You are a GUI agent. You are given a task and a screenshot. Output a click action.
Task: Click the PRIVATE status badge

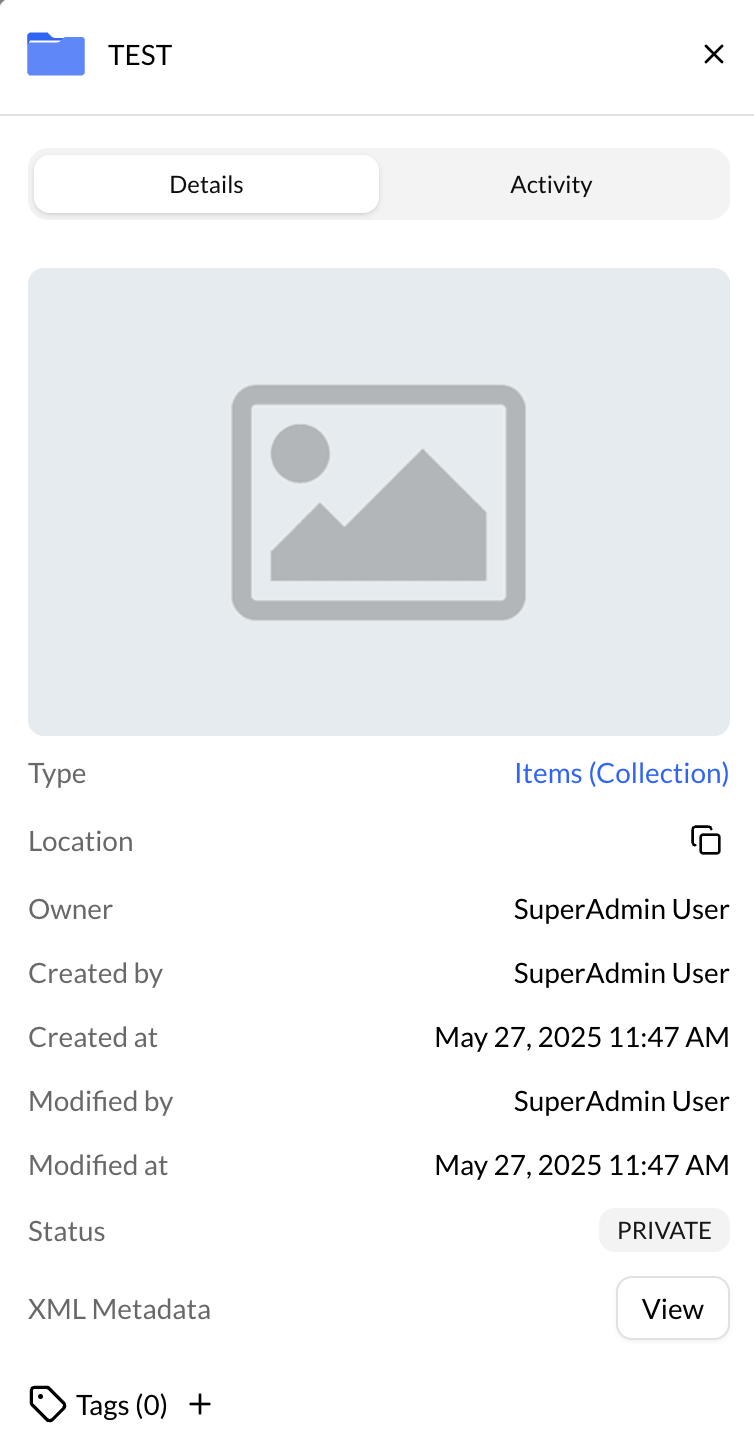664,1231
